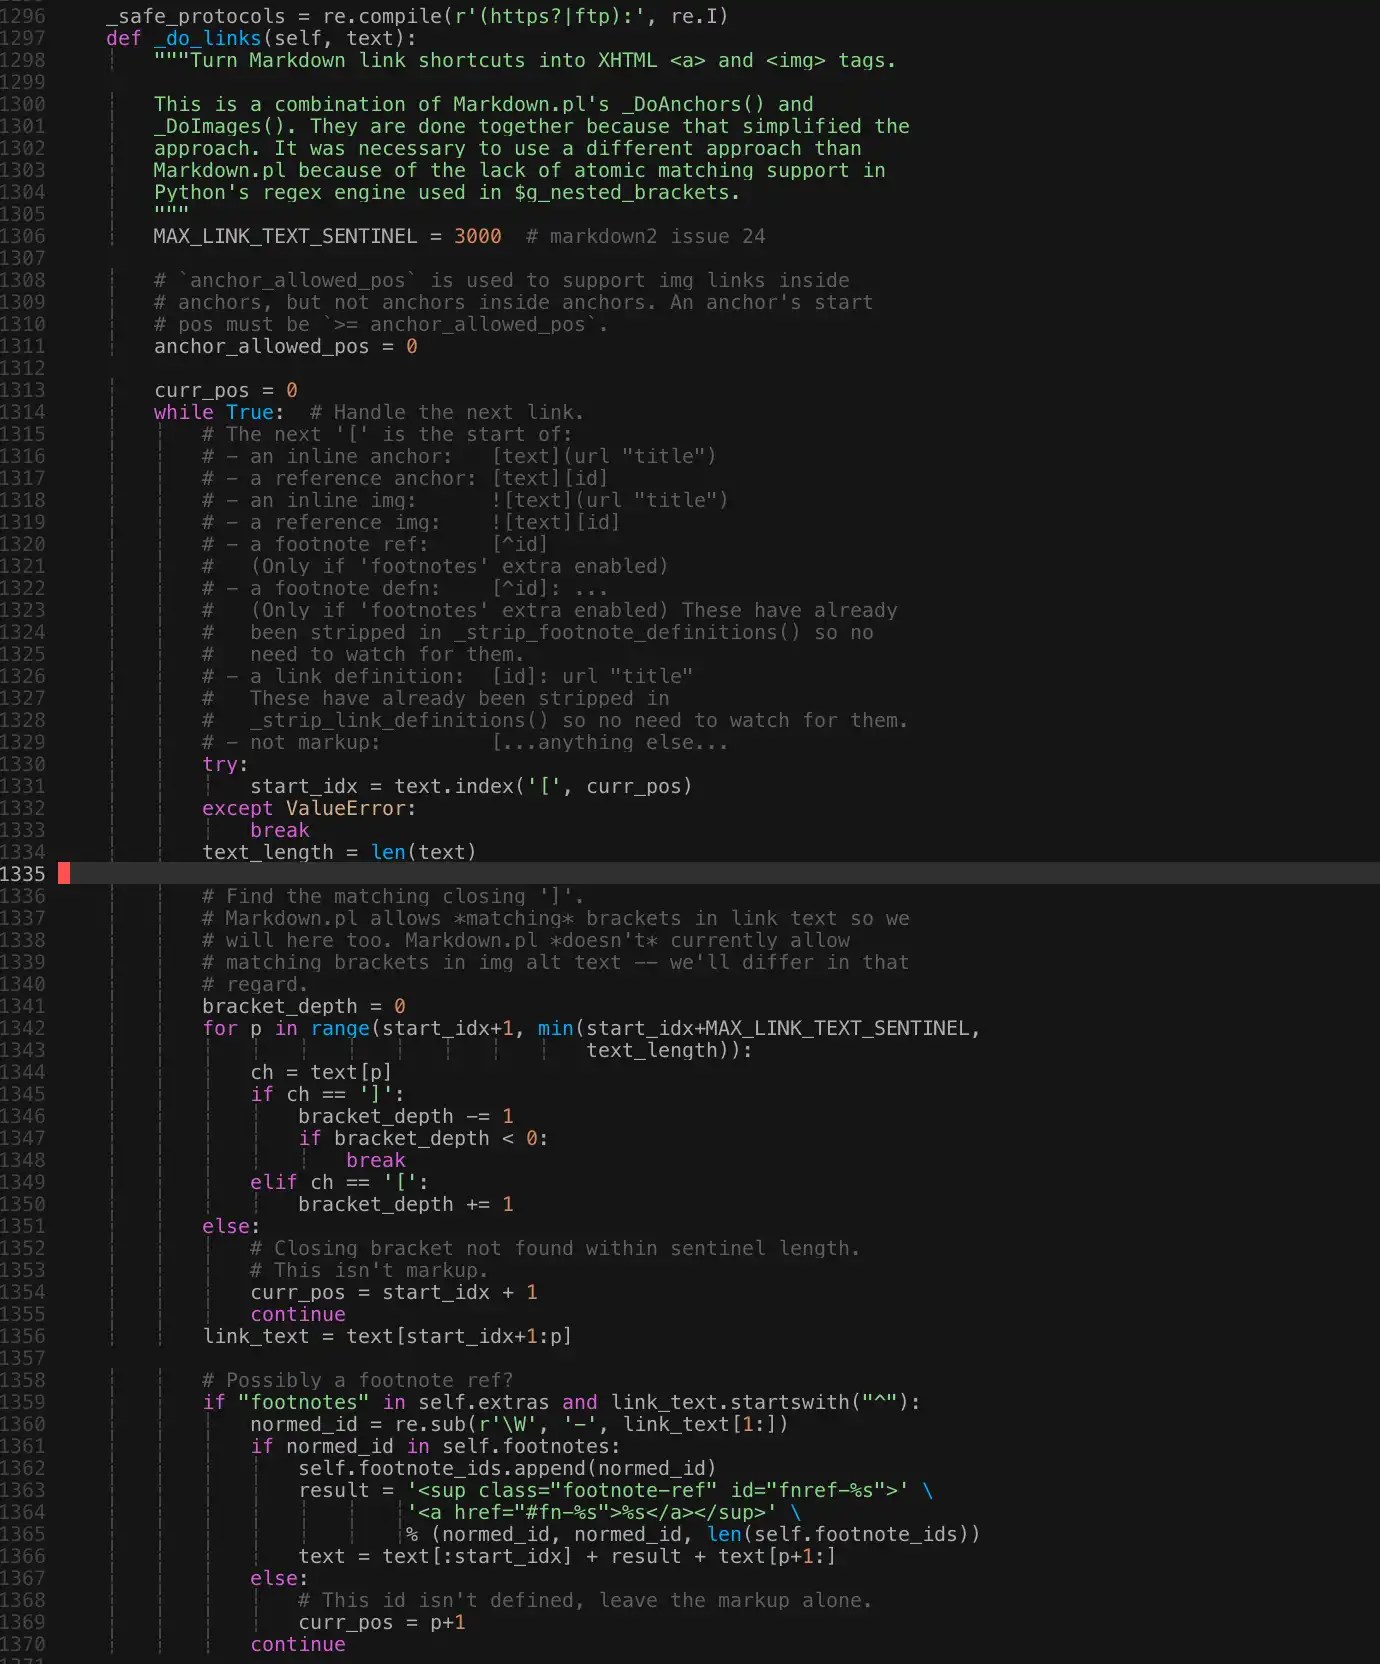Click the 'markdown2 issue 24' comment
The height and width of the screenshot is (1664, 1380).
click(x=645, y=236)
